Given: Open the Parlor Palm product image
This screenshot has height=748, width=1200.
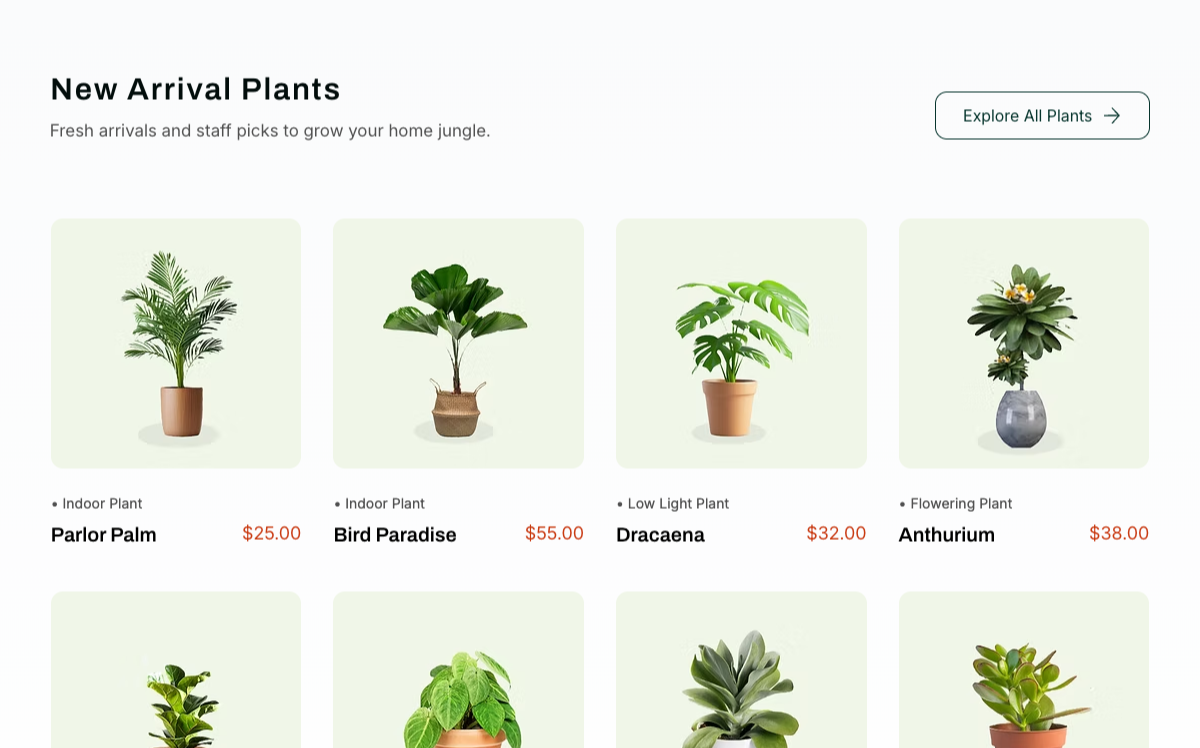Looking at the screenshot, I should (x=176, y=343).
